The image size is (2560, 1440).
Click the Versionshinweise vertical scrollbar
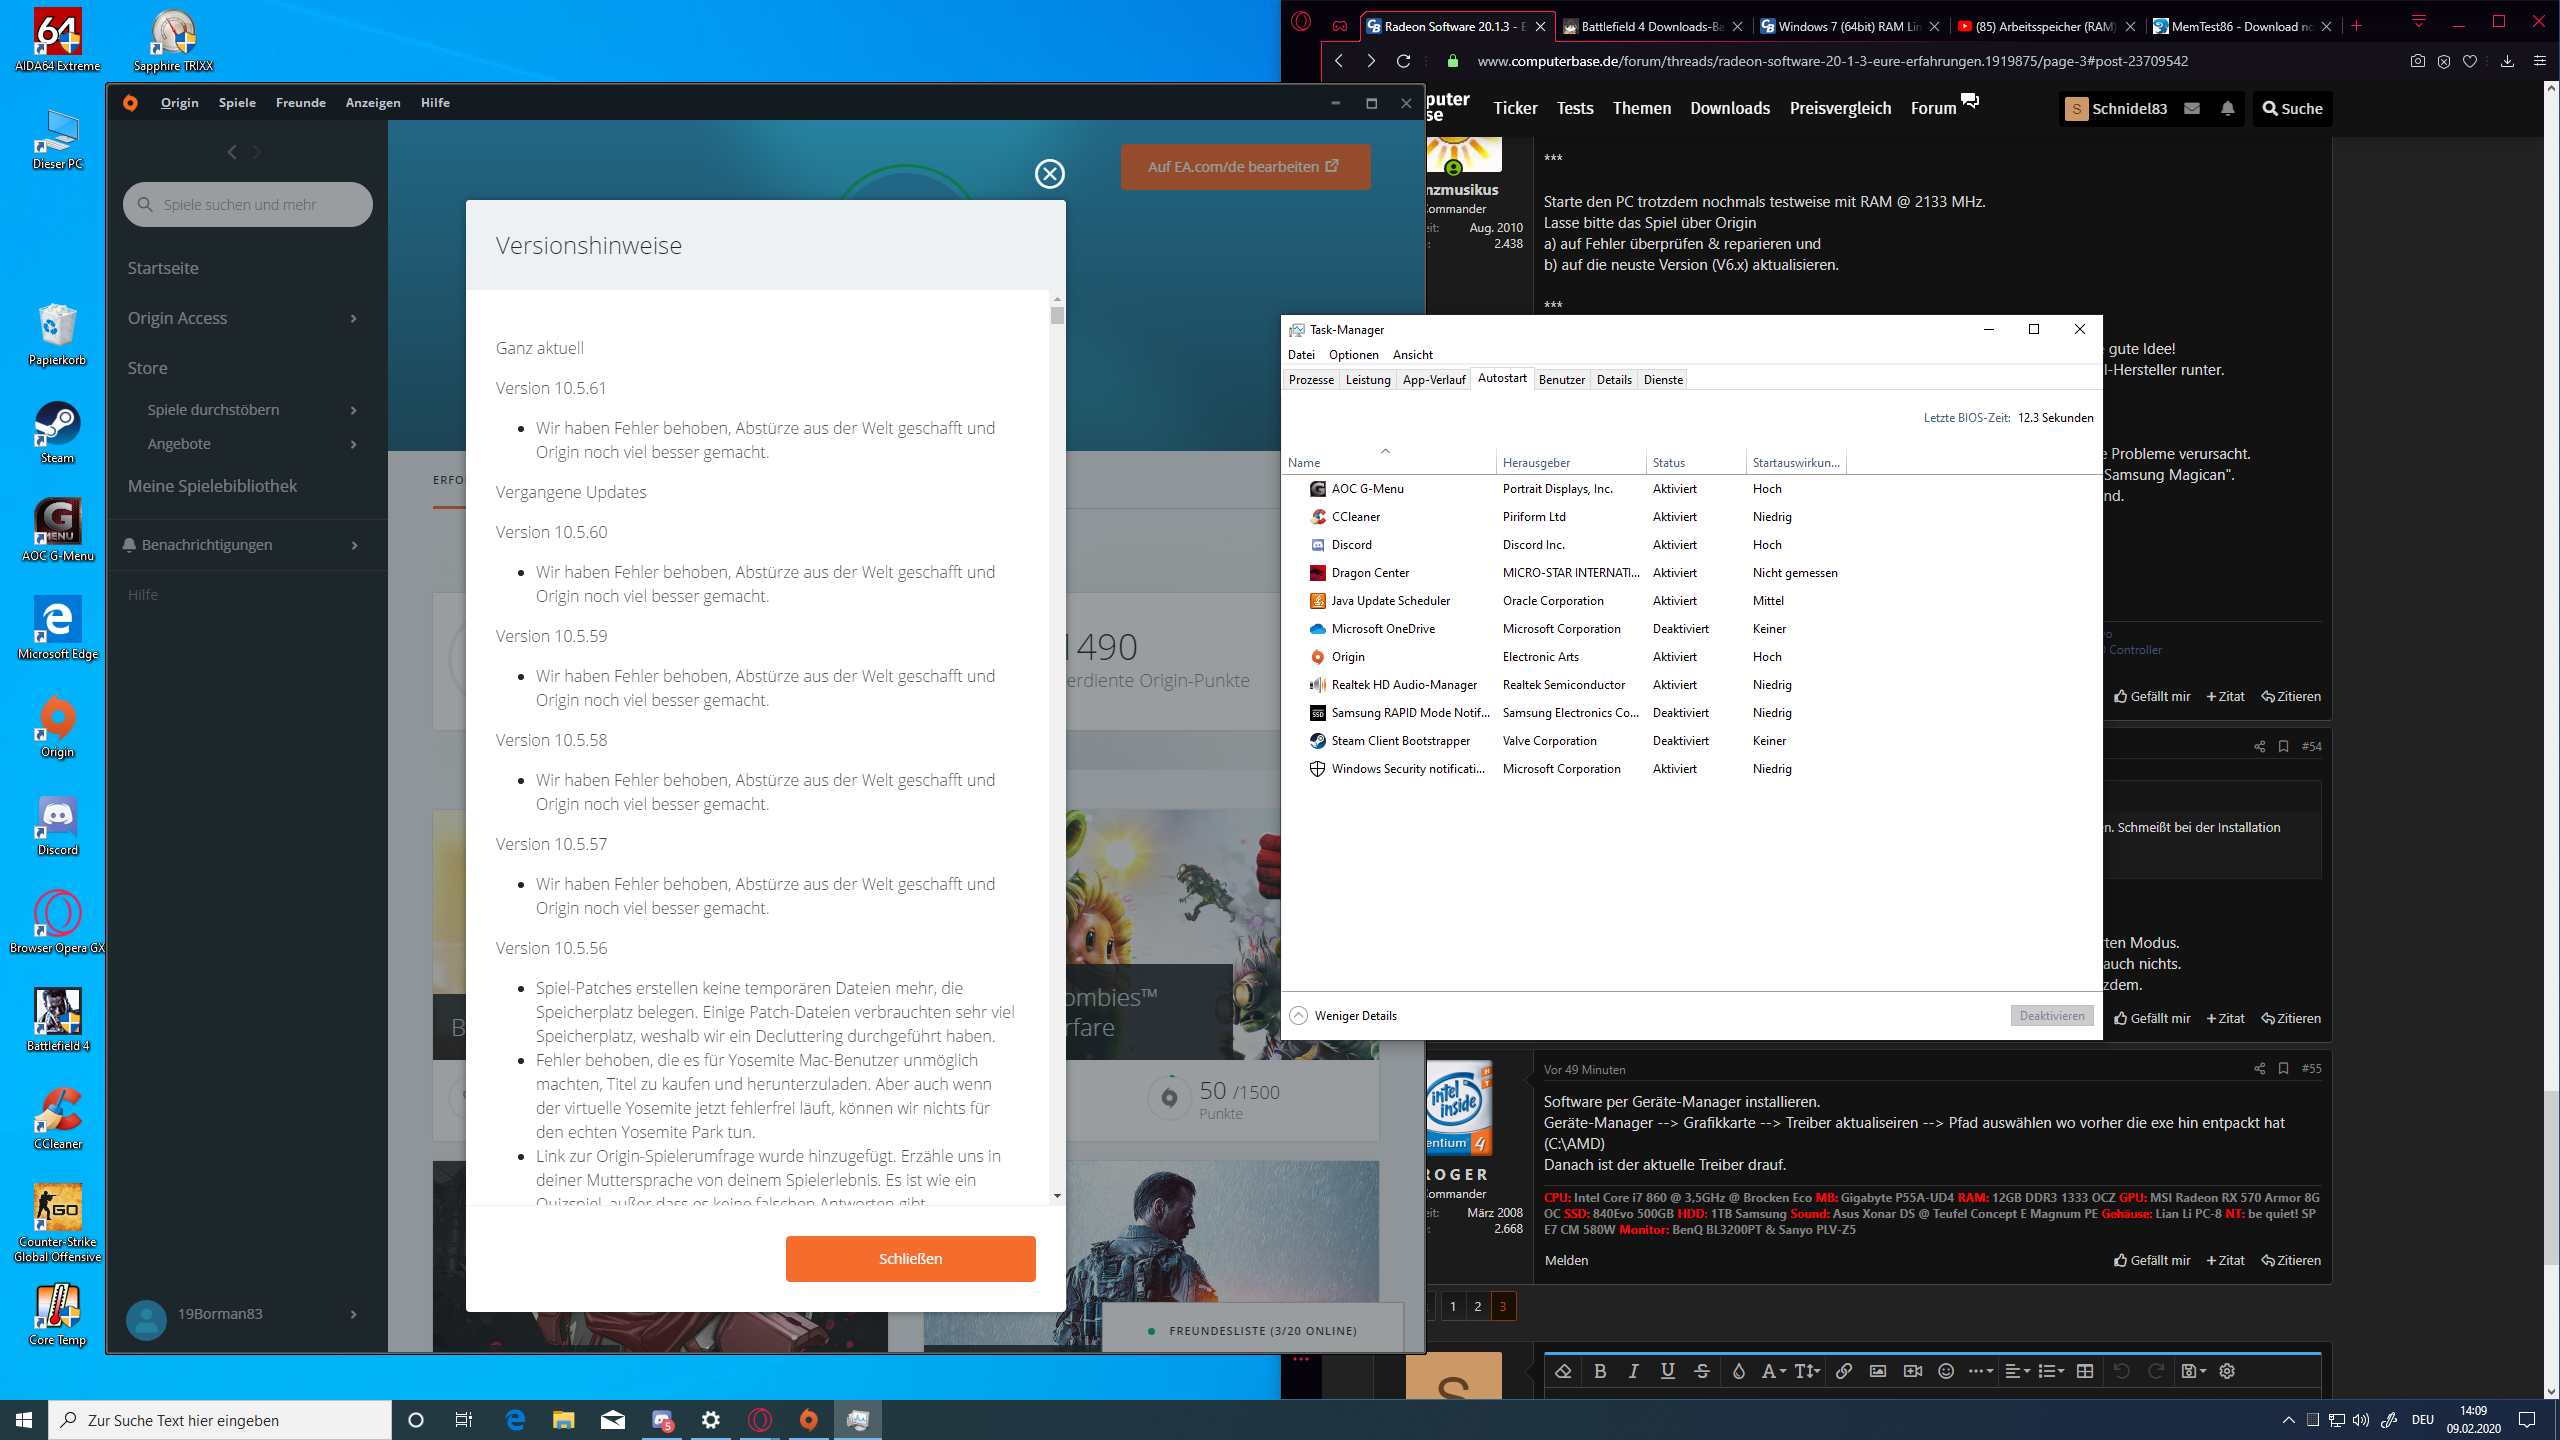click(1057, 747)
